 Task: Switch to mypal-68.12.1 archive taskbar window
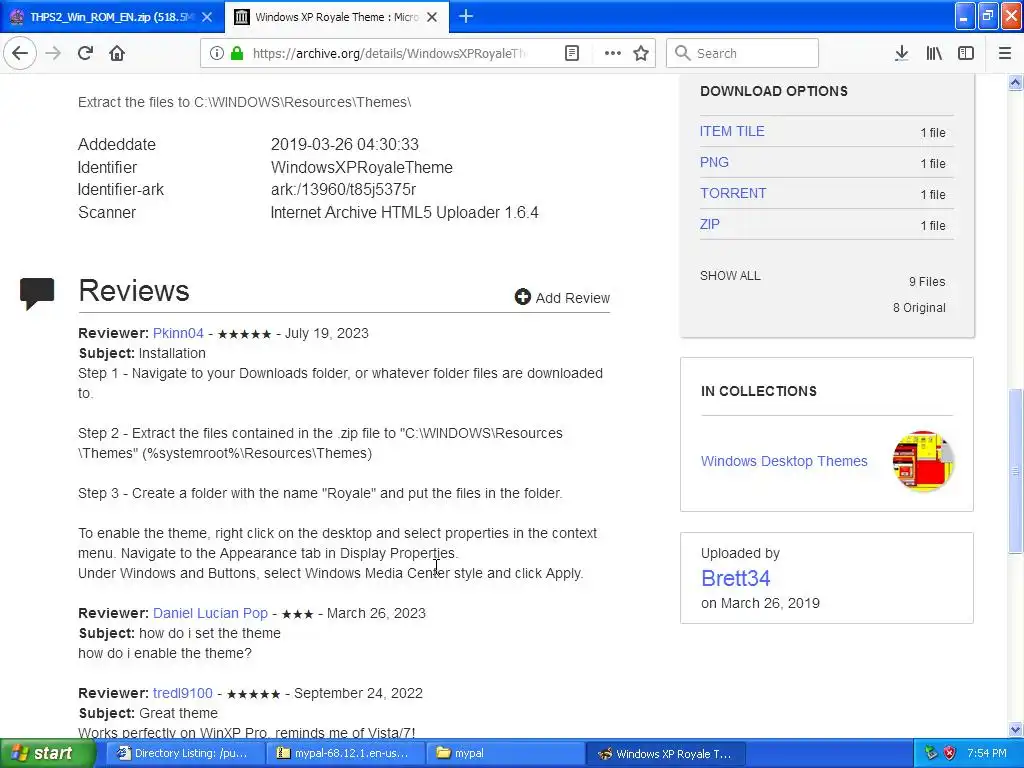344,753
